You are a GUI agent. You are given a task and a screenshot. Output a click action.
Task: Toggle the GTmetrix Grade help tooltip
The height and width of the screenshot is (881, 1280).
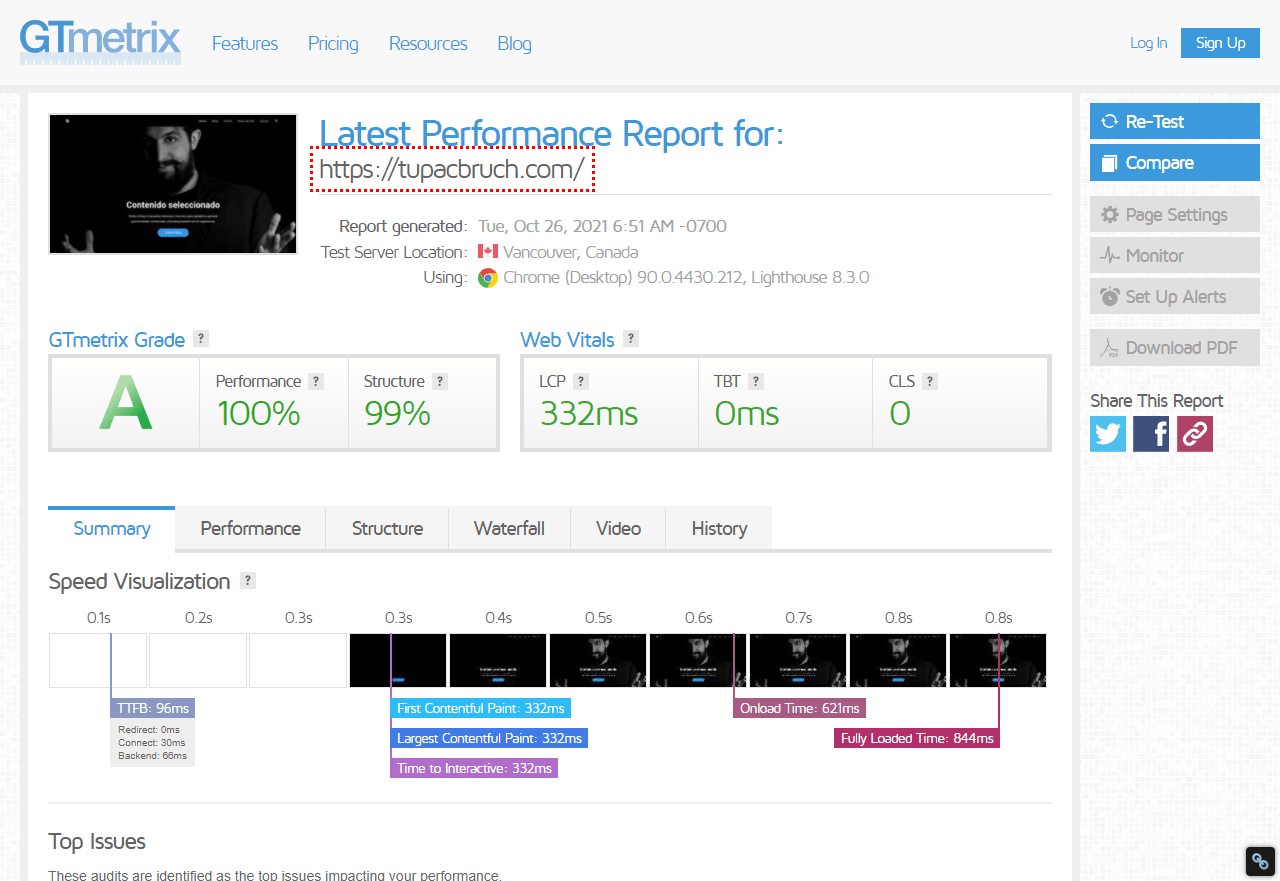(202, 338)
